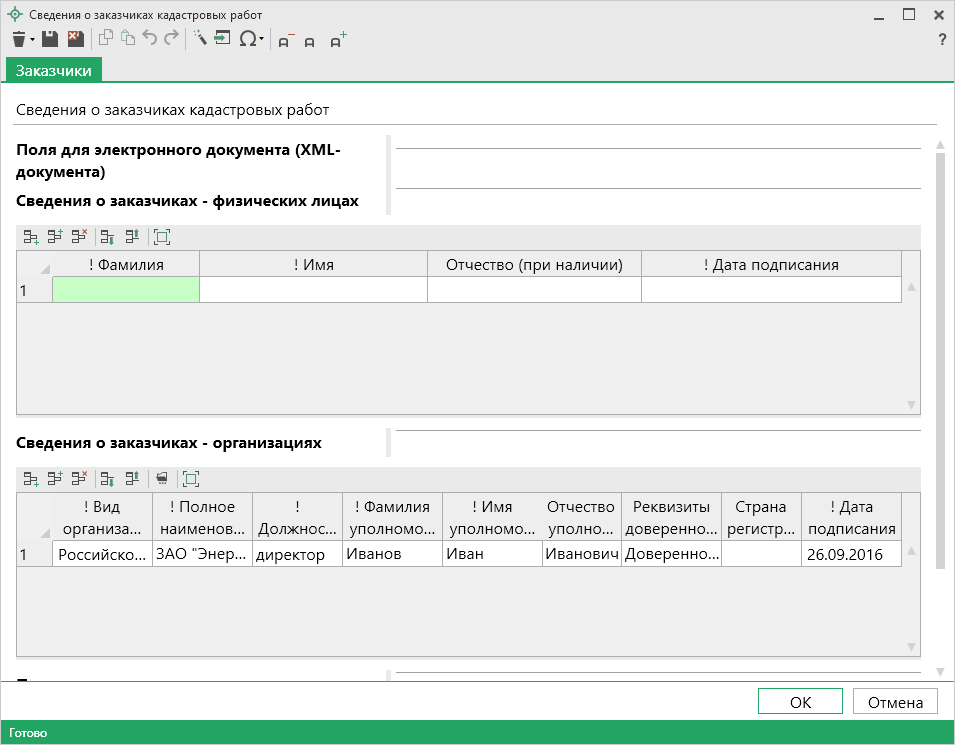Image resolution: width=955 pixels, height=745 pixels.
Task: Decrease font size with the A− icon
Action: tap(285, 40)
